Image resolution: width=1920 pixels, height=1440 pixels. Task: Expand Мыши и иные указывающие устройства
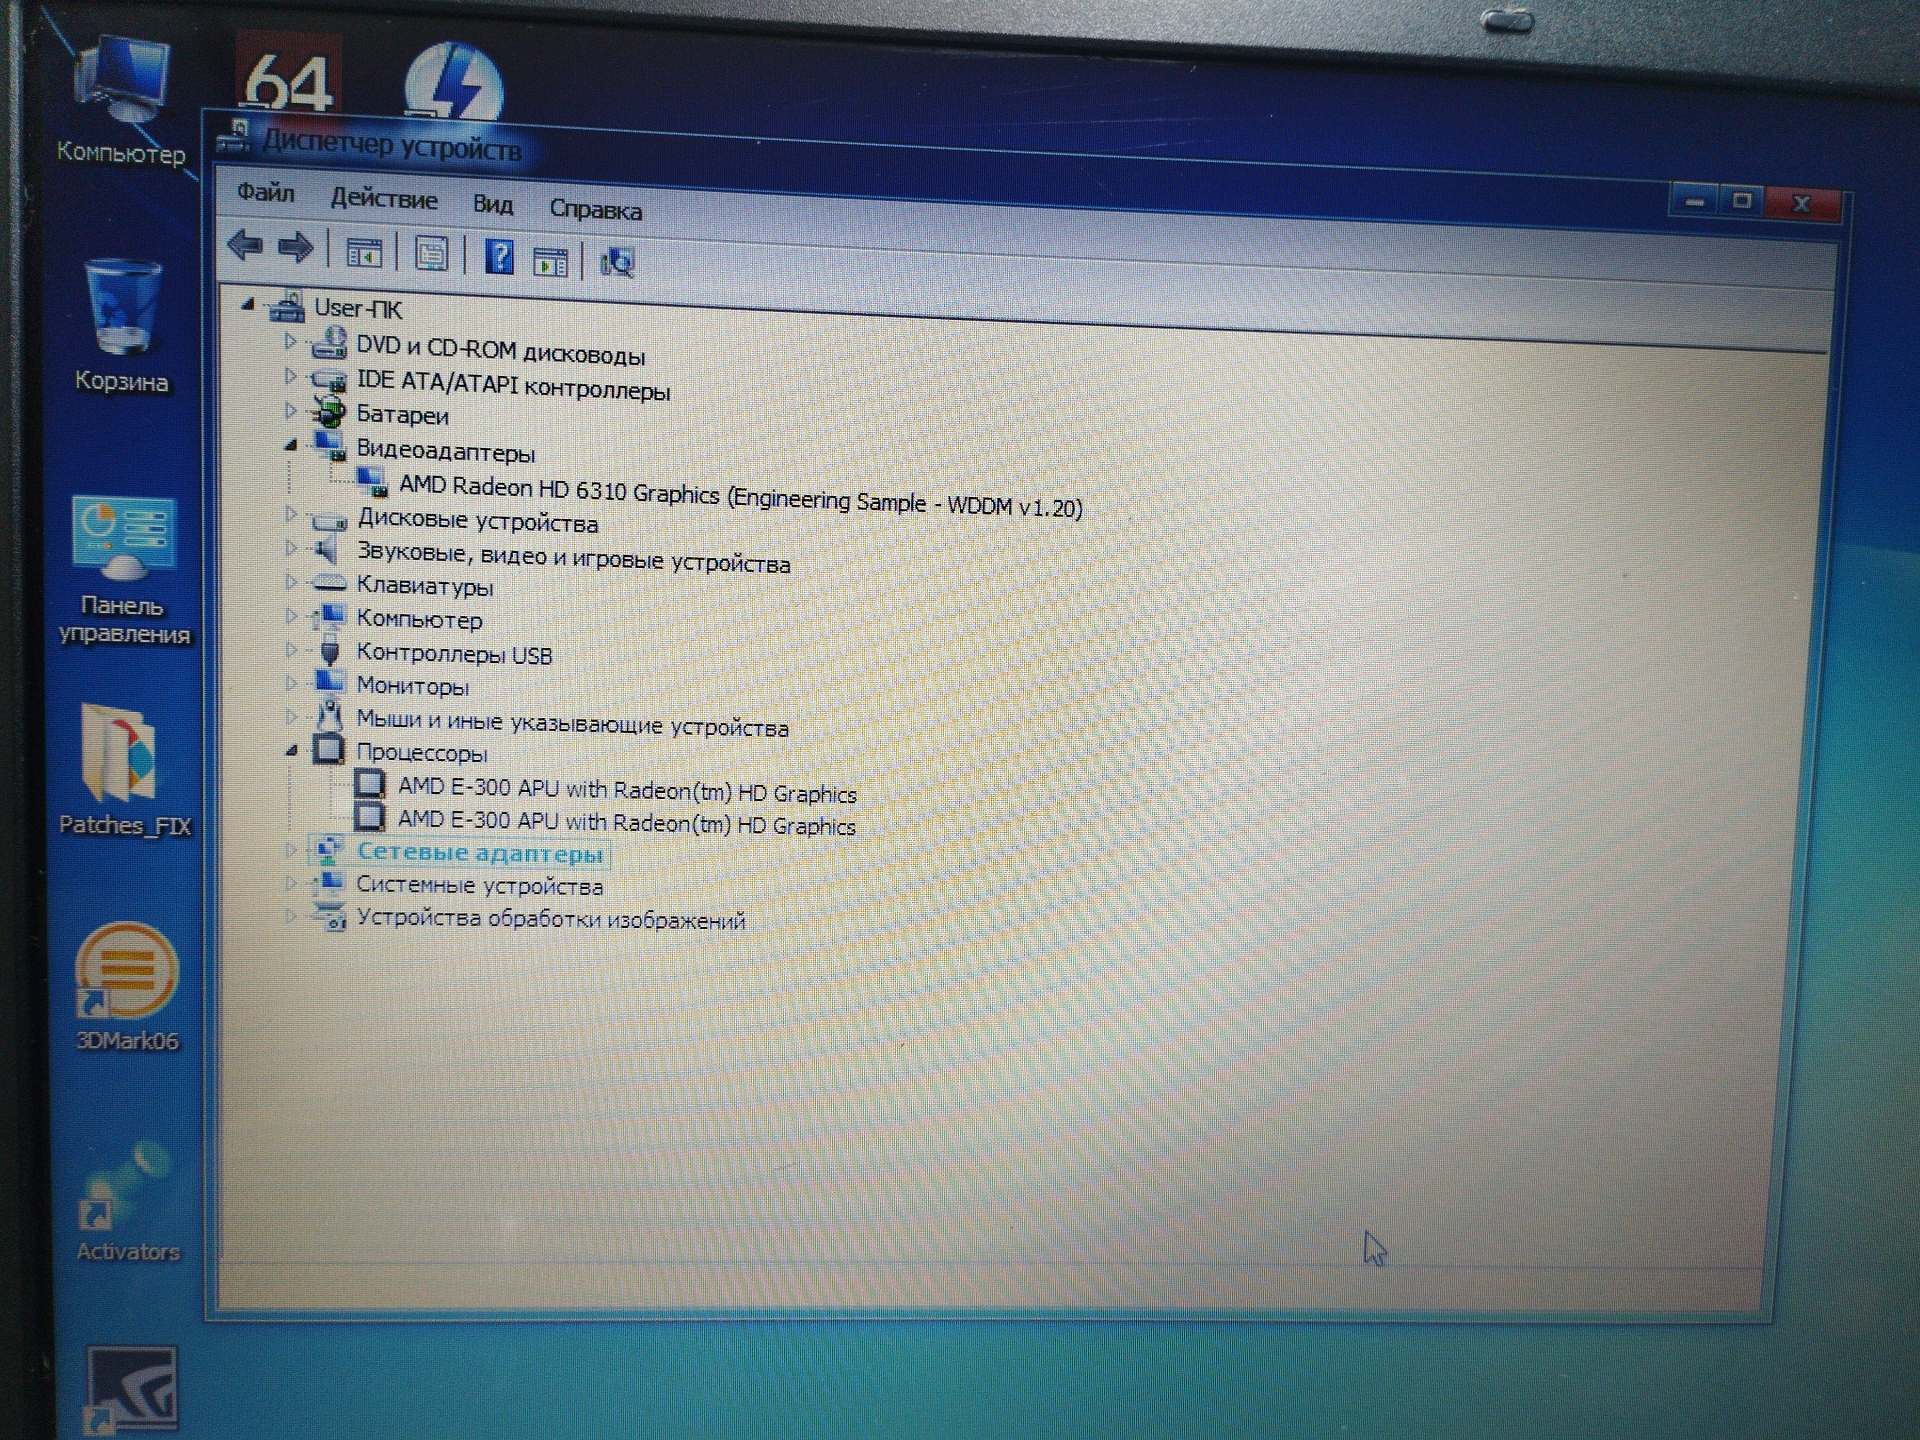click(x=291, y=716)
